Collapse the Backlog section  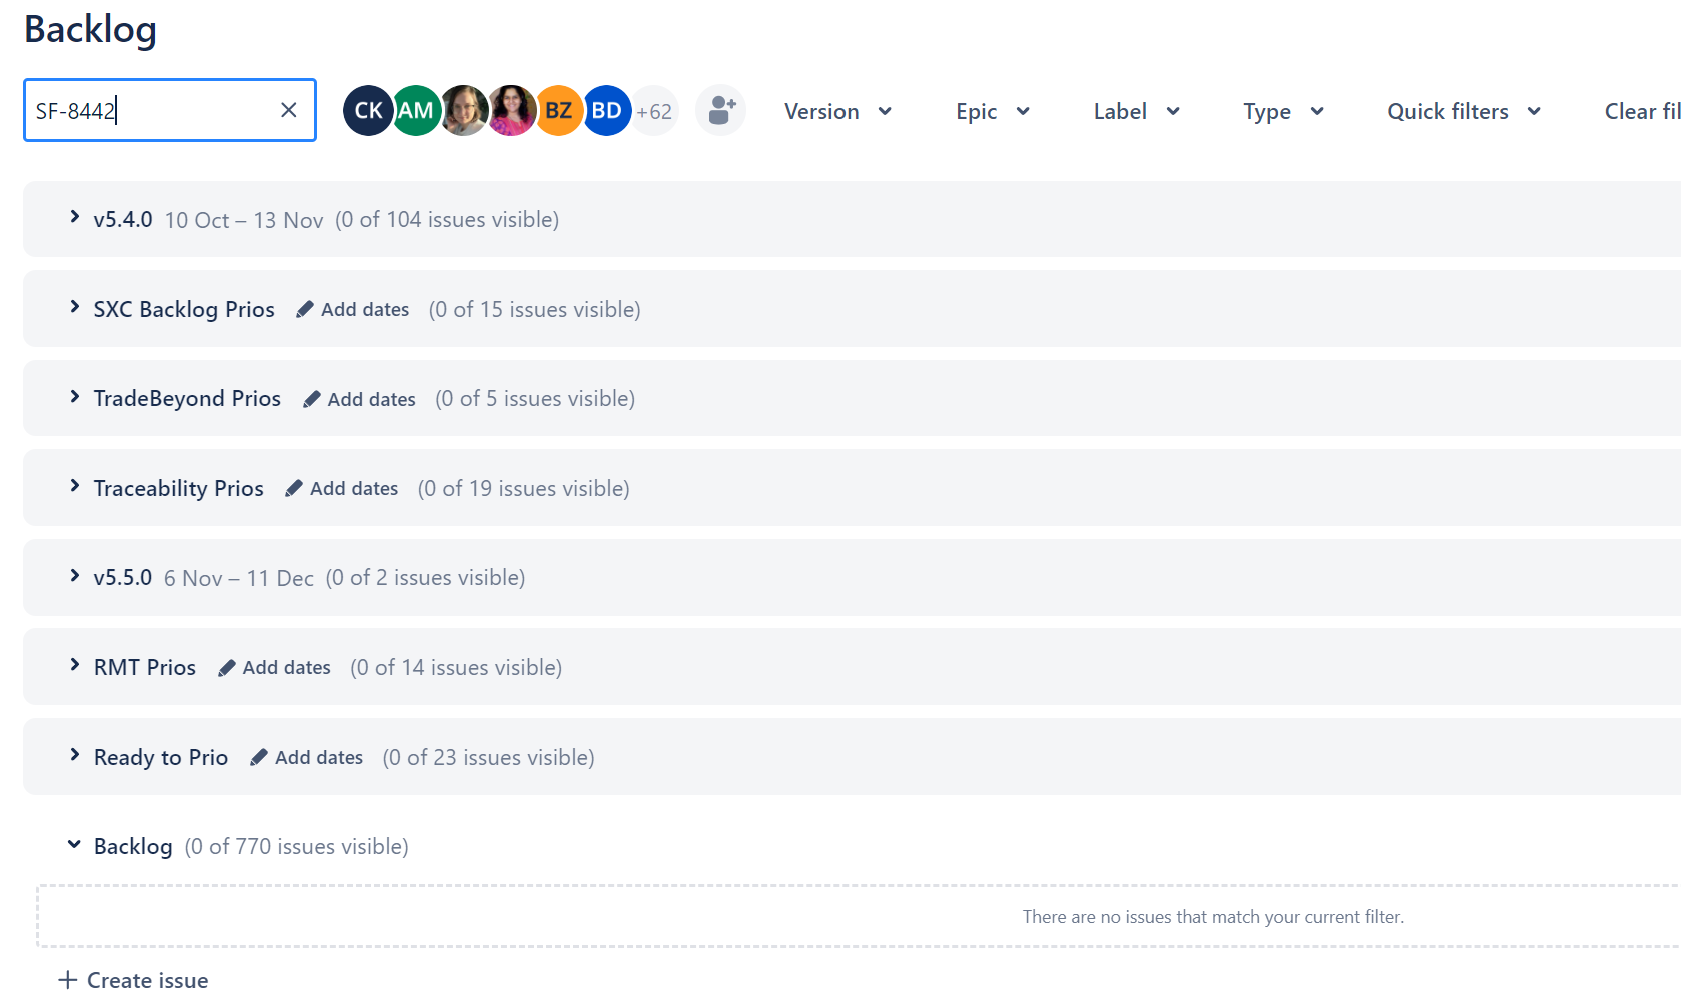click(x=73, y=844)
